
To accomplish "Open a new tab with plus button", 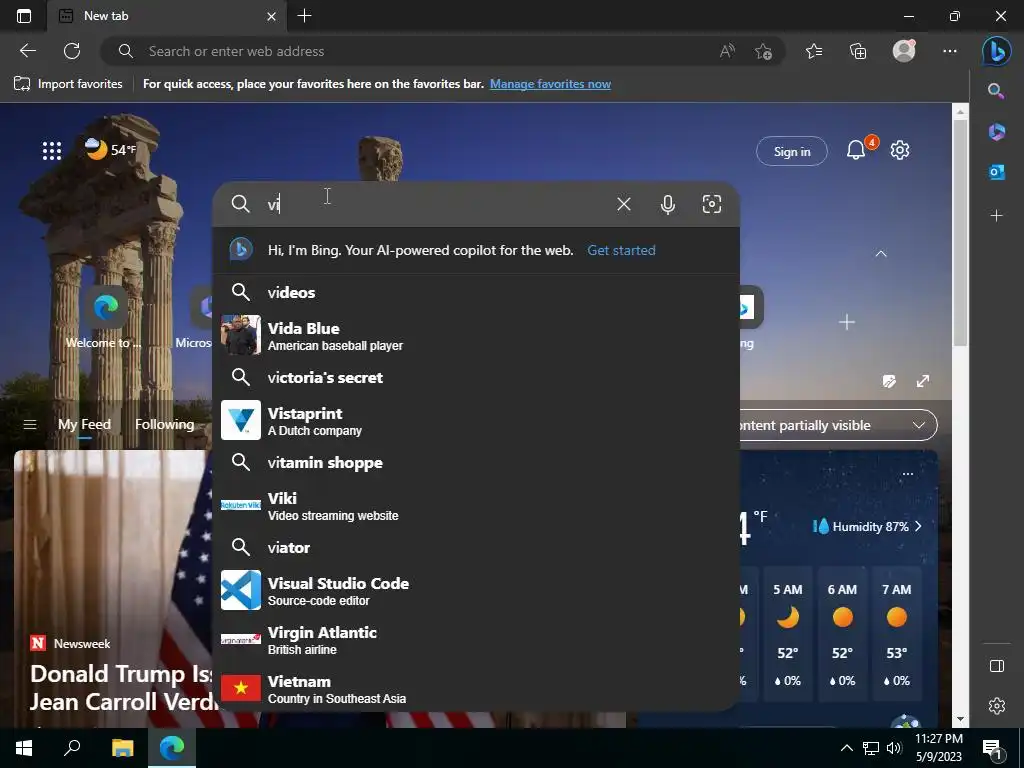I will (304, 16).
